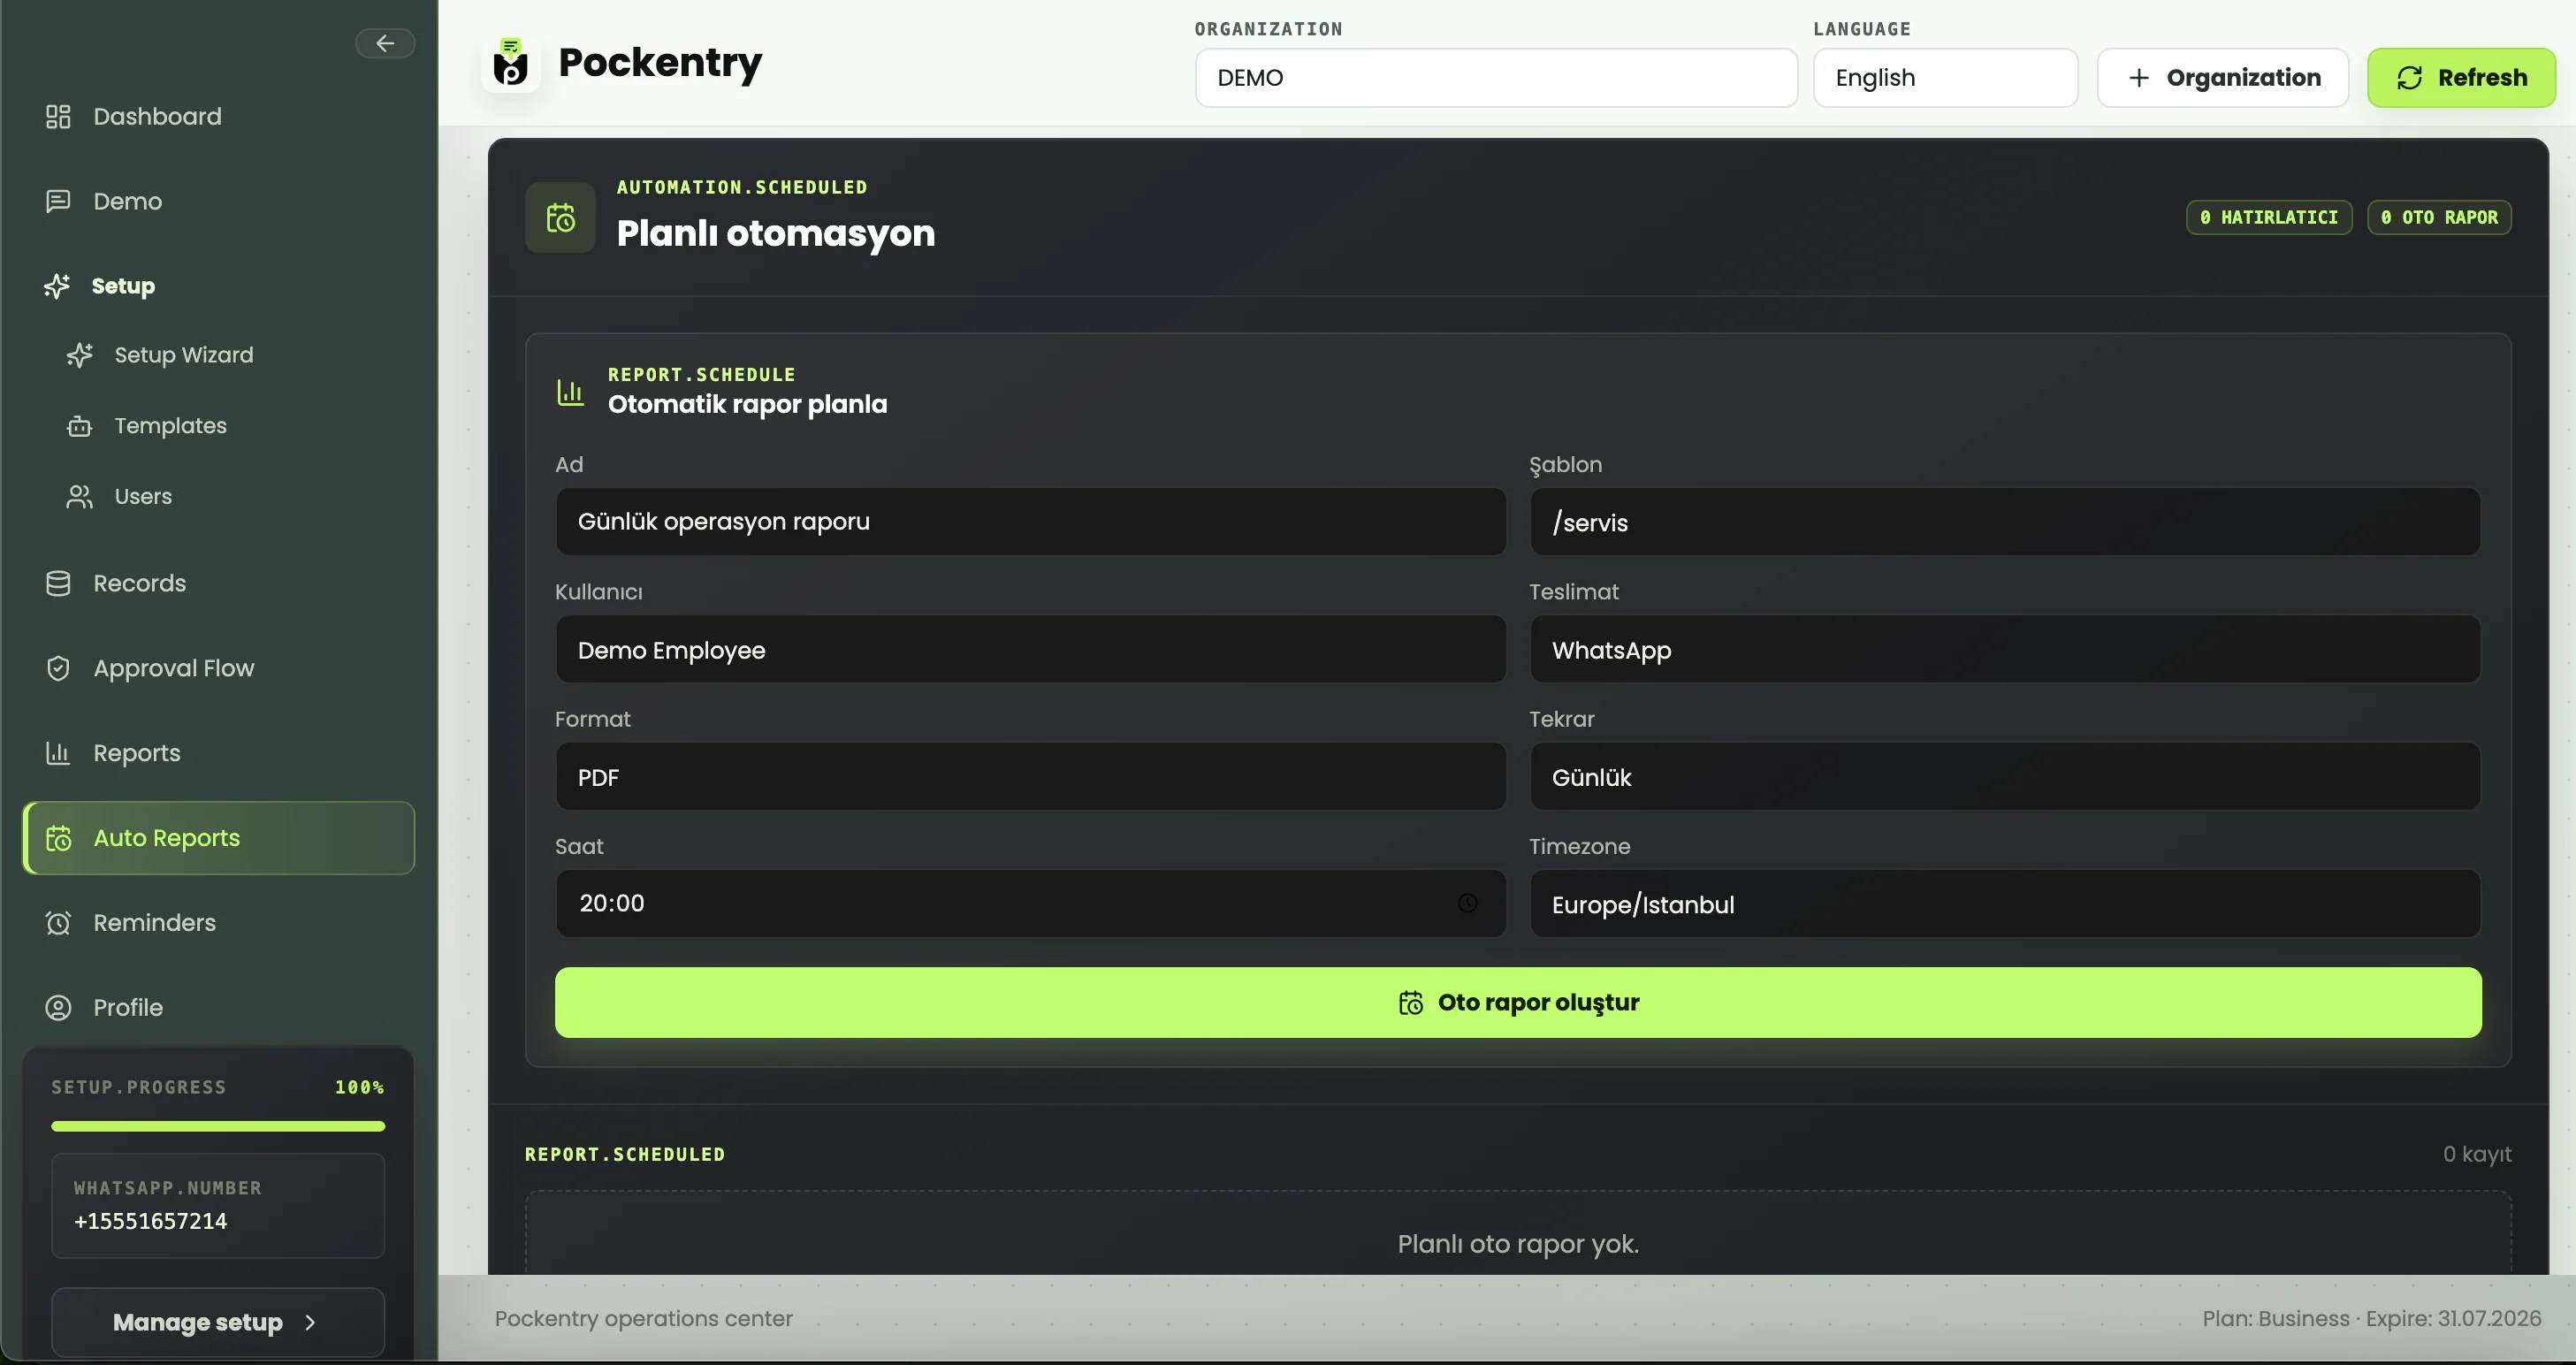Click the Users people icon
This screenshot has width=2576, height=1365.
click(80, 497)
